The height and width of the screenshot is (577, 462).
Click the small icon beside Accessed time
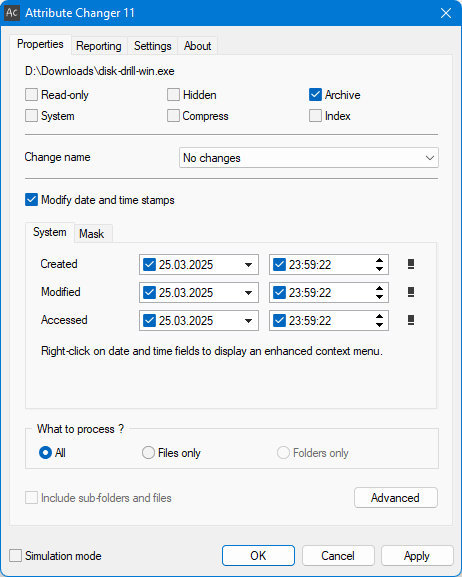point(411,320)
